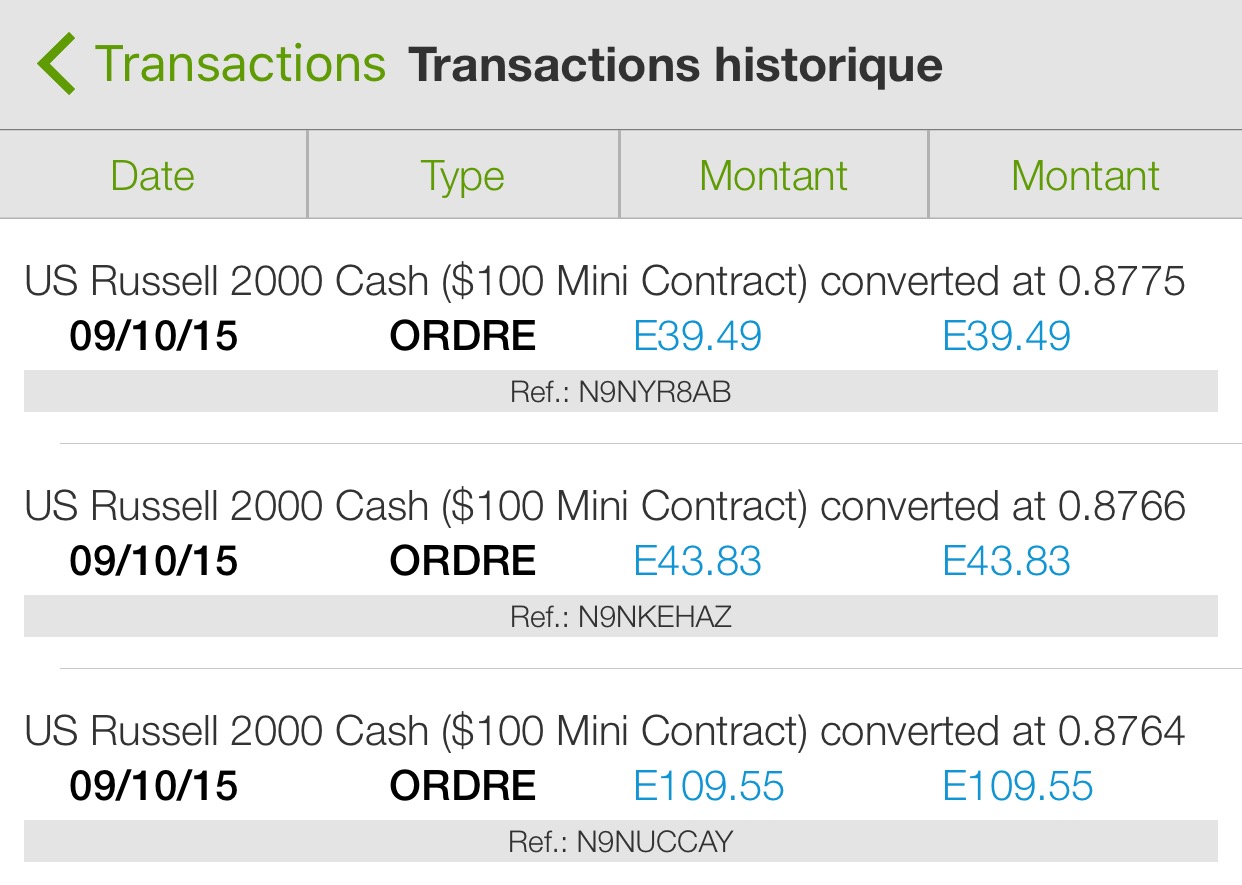Tap the green back chevron icon
This screenshot has height=885, width=1242.
[x=56, y=64]
